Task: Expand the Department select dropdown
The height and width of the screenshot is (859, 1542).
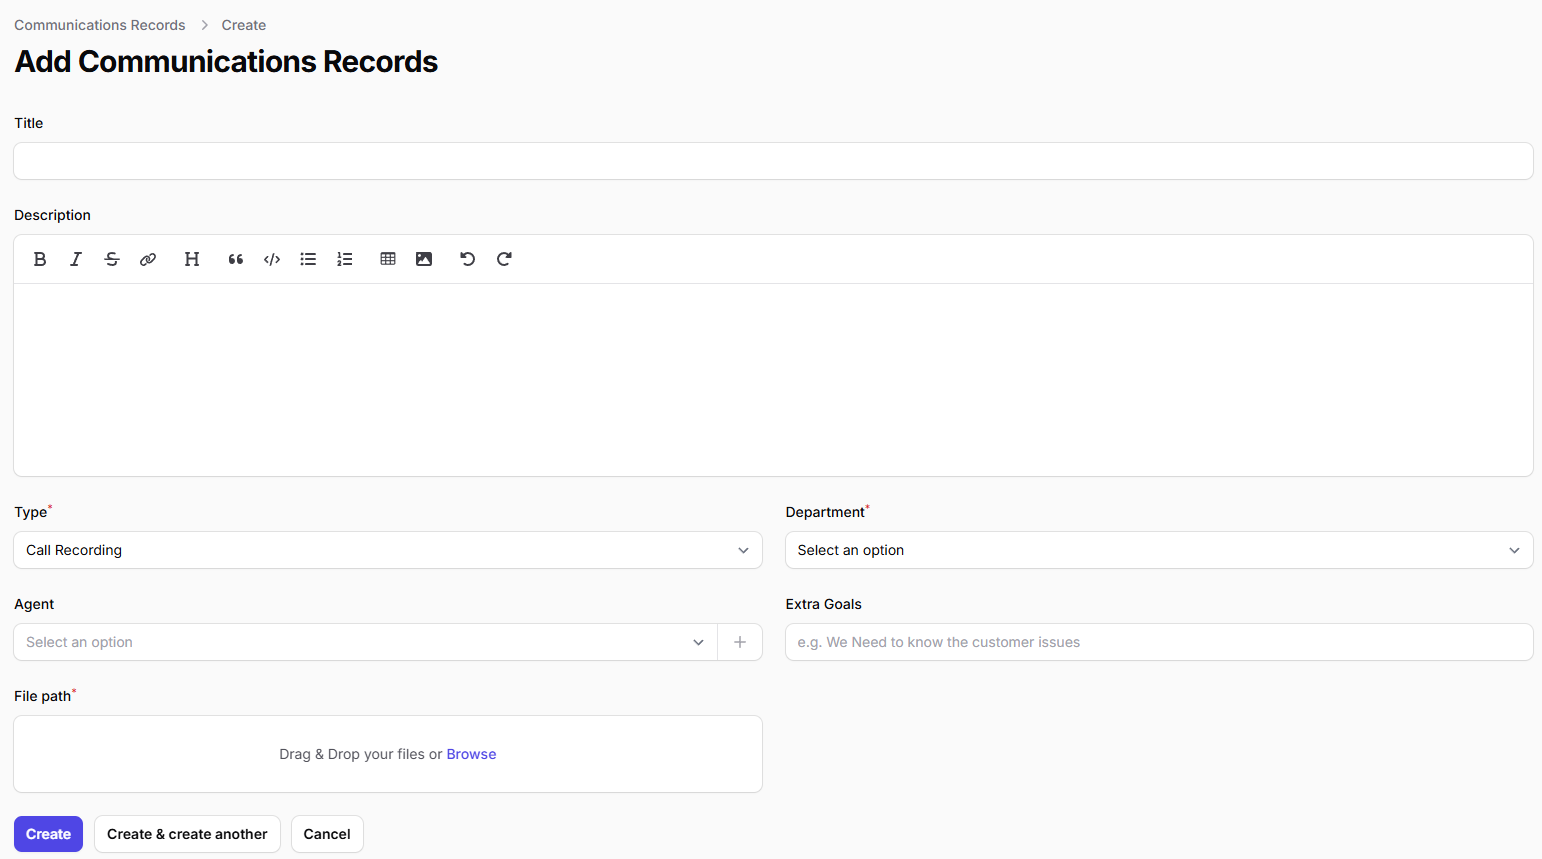Action: click(1158, 550)
